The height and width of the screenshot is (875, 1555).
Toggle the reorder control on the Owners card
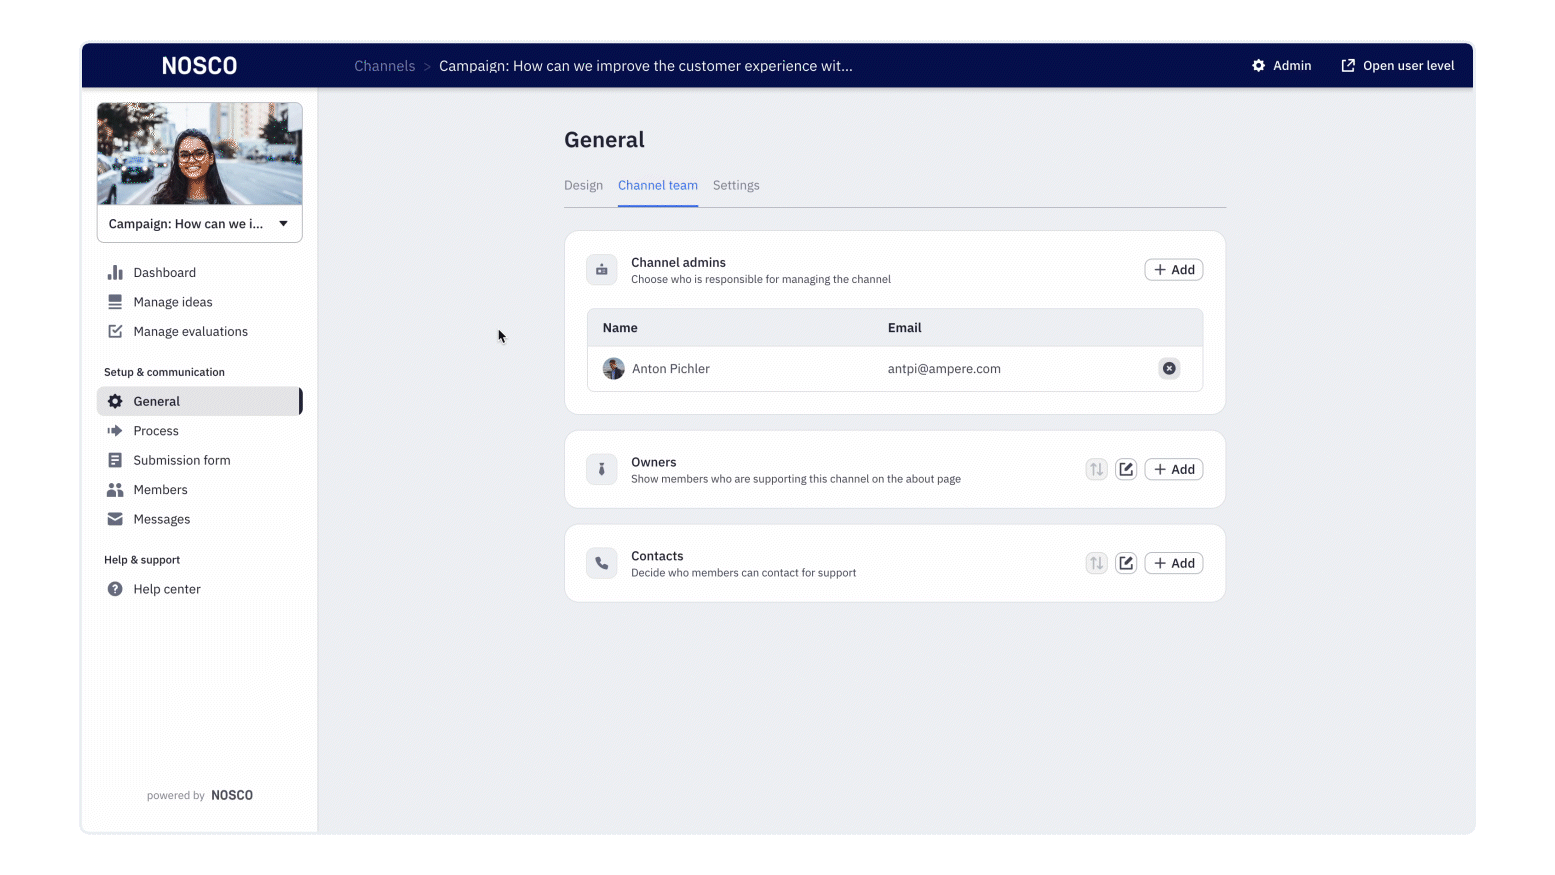click(1096, 469)
